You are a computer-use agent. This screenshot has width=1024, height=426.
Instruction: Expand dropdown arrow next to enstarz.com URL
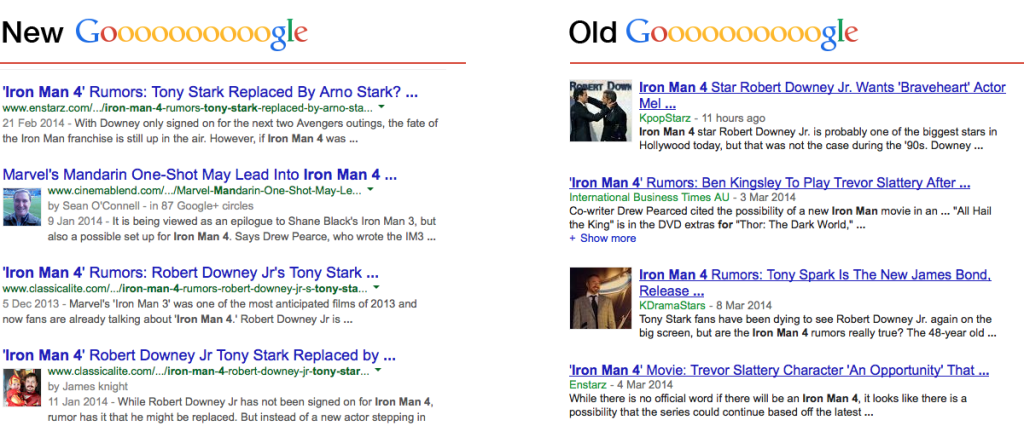coord(381,106)
